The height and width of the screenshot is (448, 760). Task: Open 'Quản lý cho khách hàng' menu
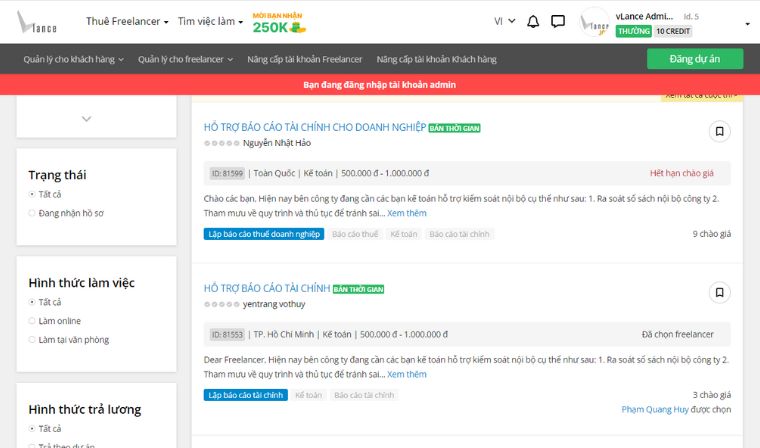tap(73, 59)
